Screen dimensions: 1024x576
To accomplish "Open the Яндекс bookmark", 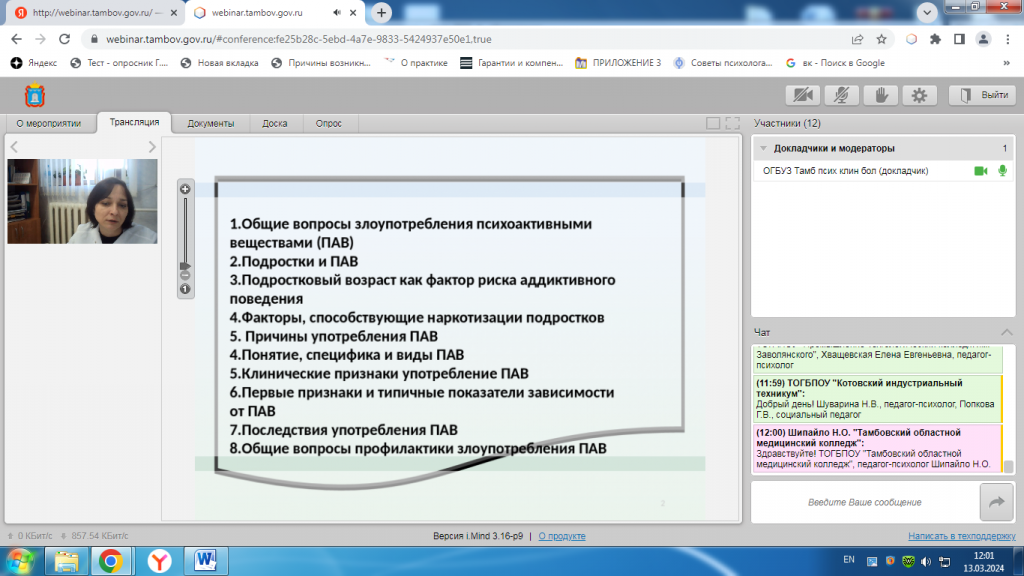I will point(34,63).
